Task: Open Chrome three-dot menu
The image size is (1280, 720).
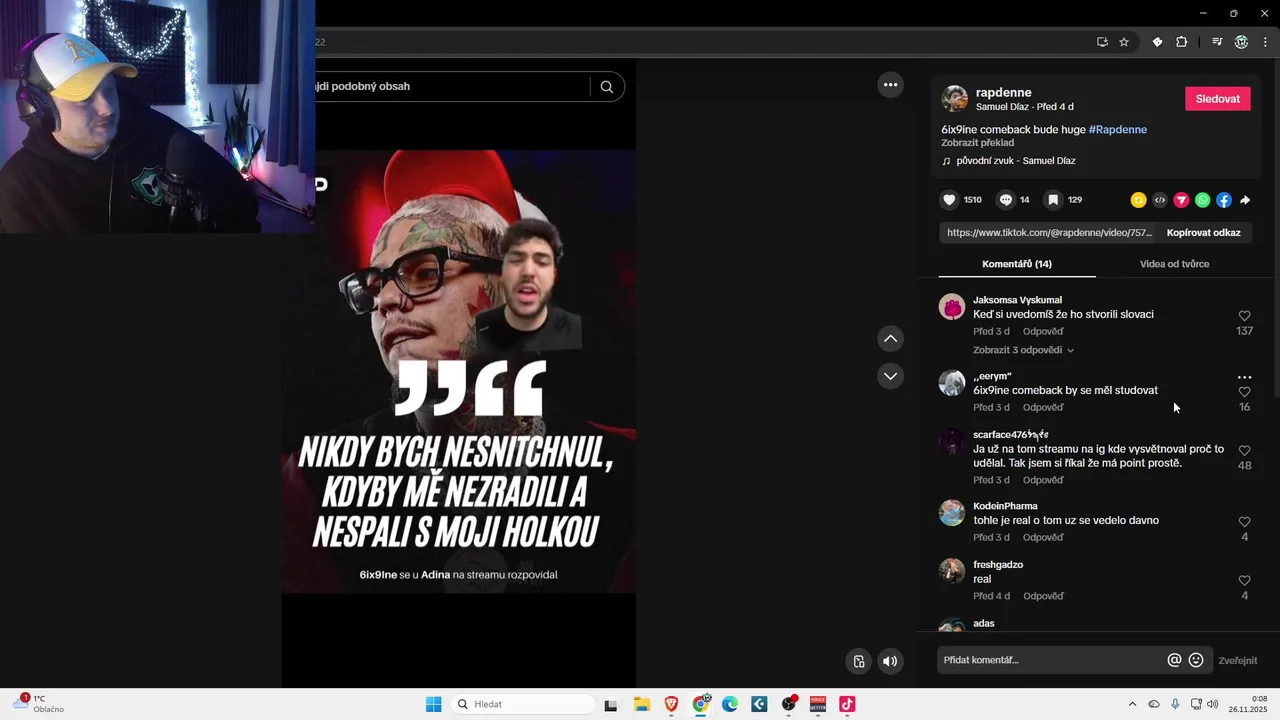Action: pyautogui.click(x=1265, y=42)
